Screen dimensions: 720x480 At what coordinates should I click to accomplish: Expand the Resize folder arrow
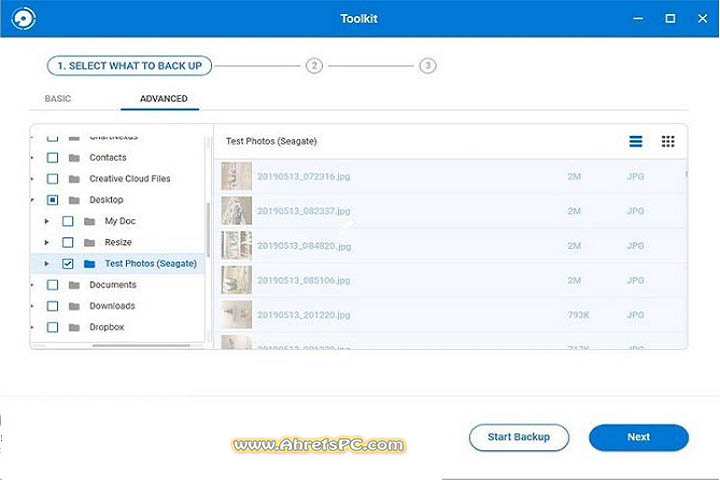(46, 243)
